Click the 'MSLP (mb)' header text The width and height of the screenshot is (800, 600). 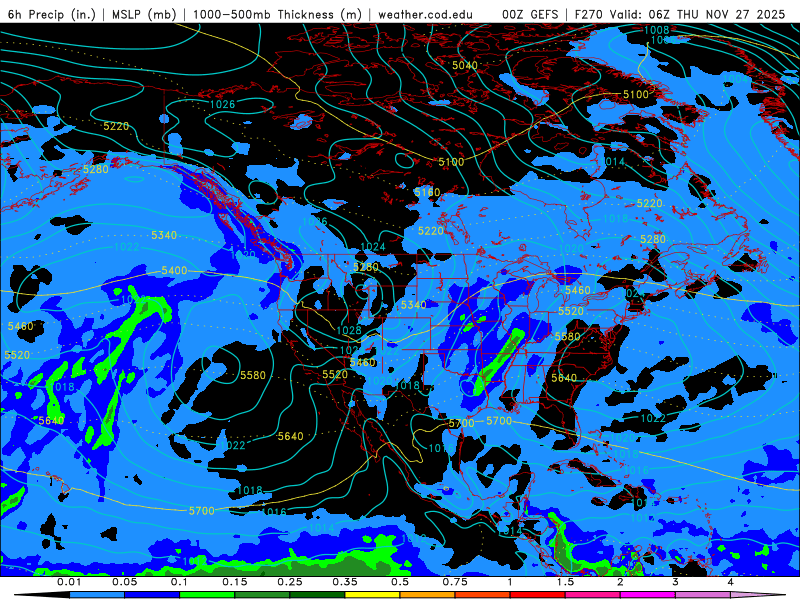click(x=143, y=14)
